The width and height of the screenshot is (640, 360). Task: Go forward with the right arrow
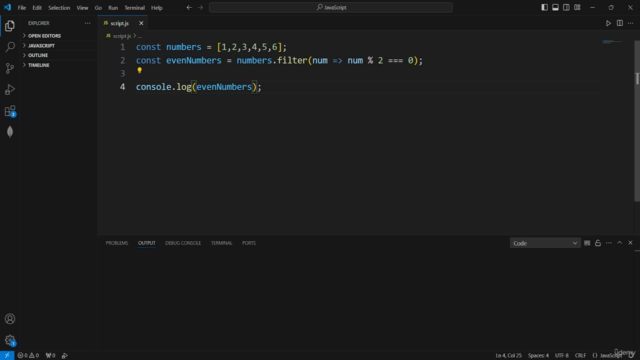coord(200,7)
